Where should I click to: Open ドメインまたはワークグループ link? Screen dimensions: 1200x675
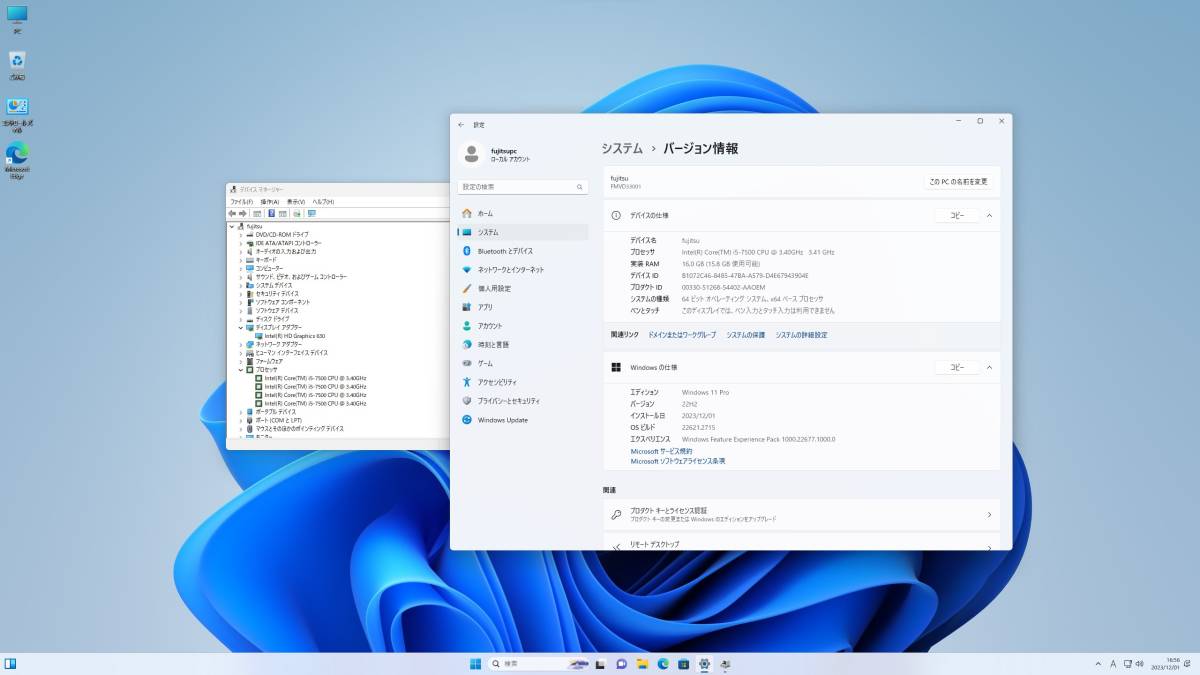[682, 335]
